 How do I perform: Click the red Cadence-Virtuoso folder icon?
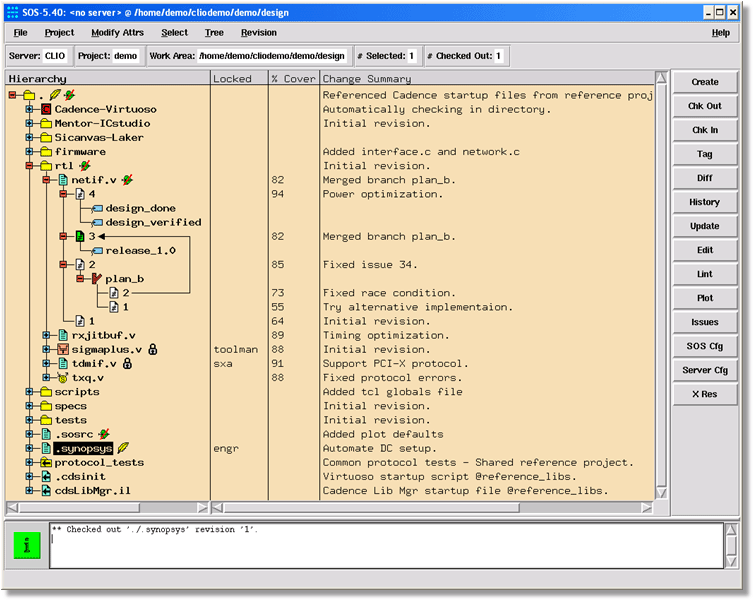[x=46, y=109]
